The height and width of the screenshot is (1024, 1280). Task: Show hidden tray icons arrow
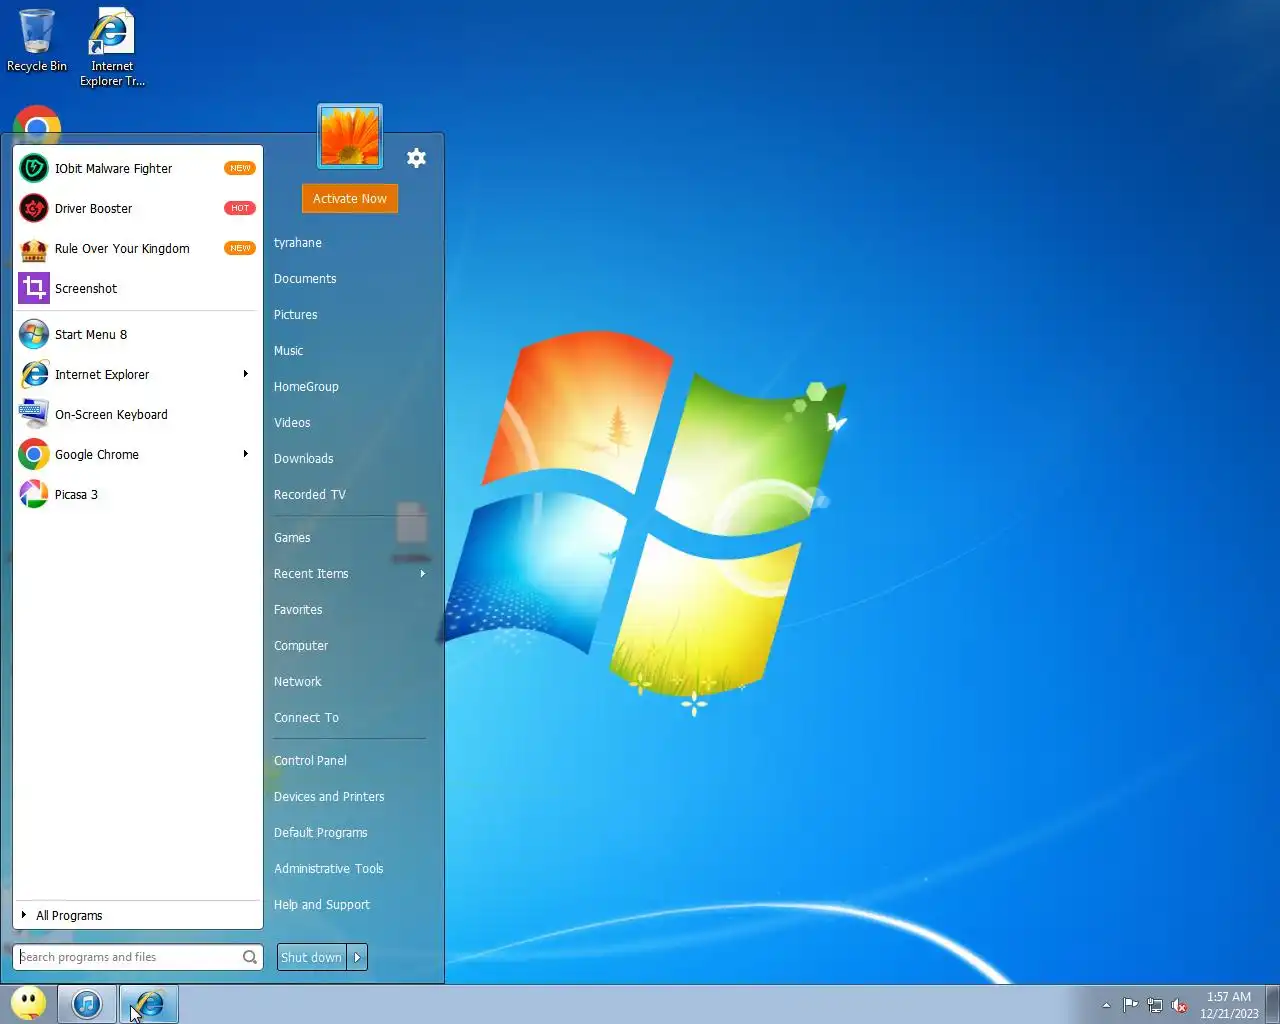point(1106,1005)
